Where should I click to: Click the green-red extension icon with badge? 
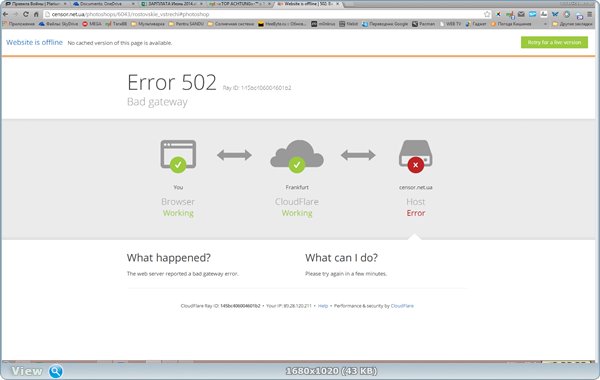(510, 15)
